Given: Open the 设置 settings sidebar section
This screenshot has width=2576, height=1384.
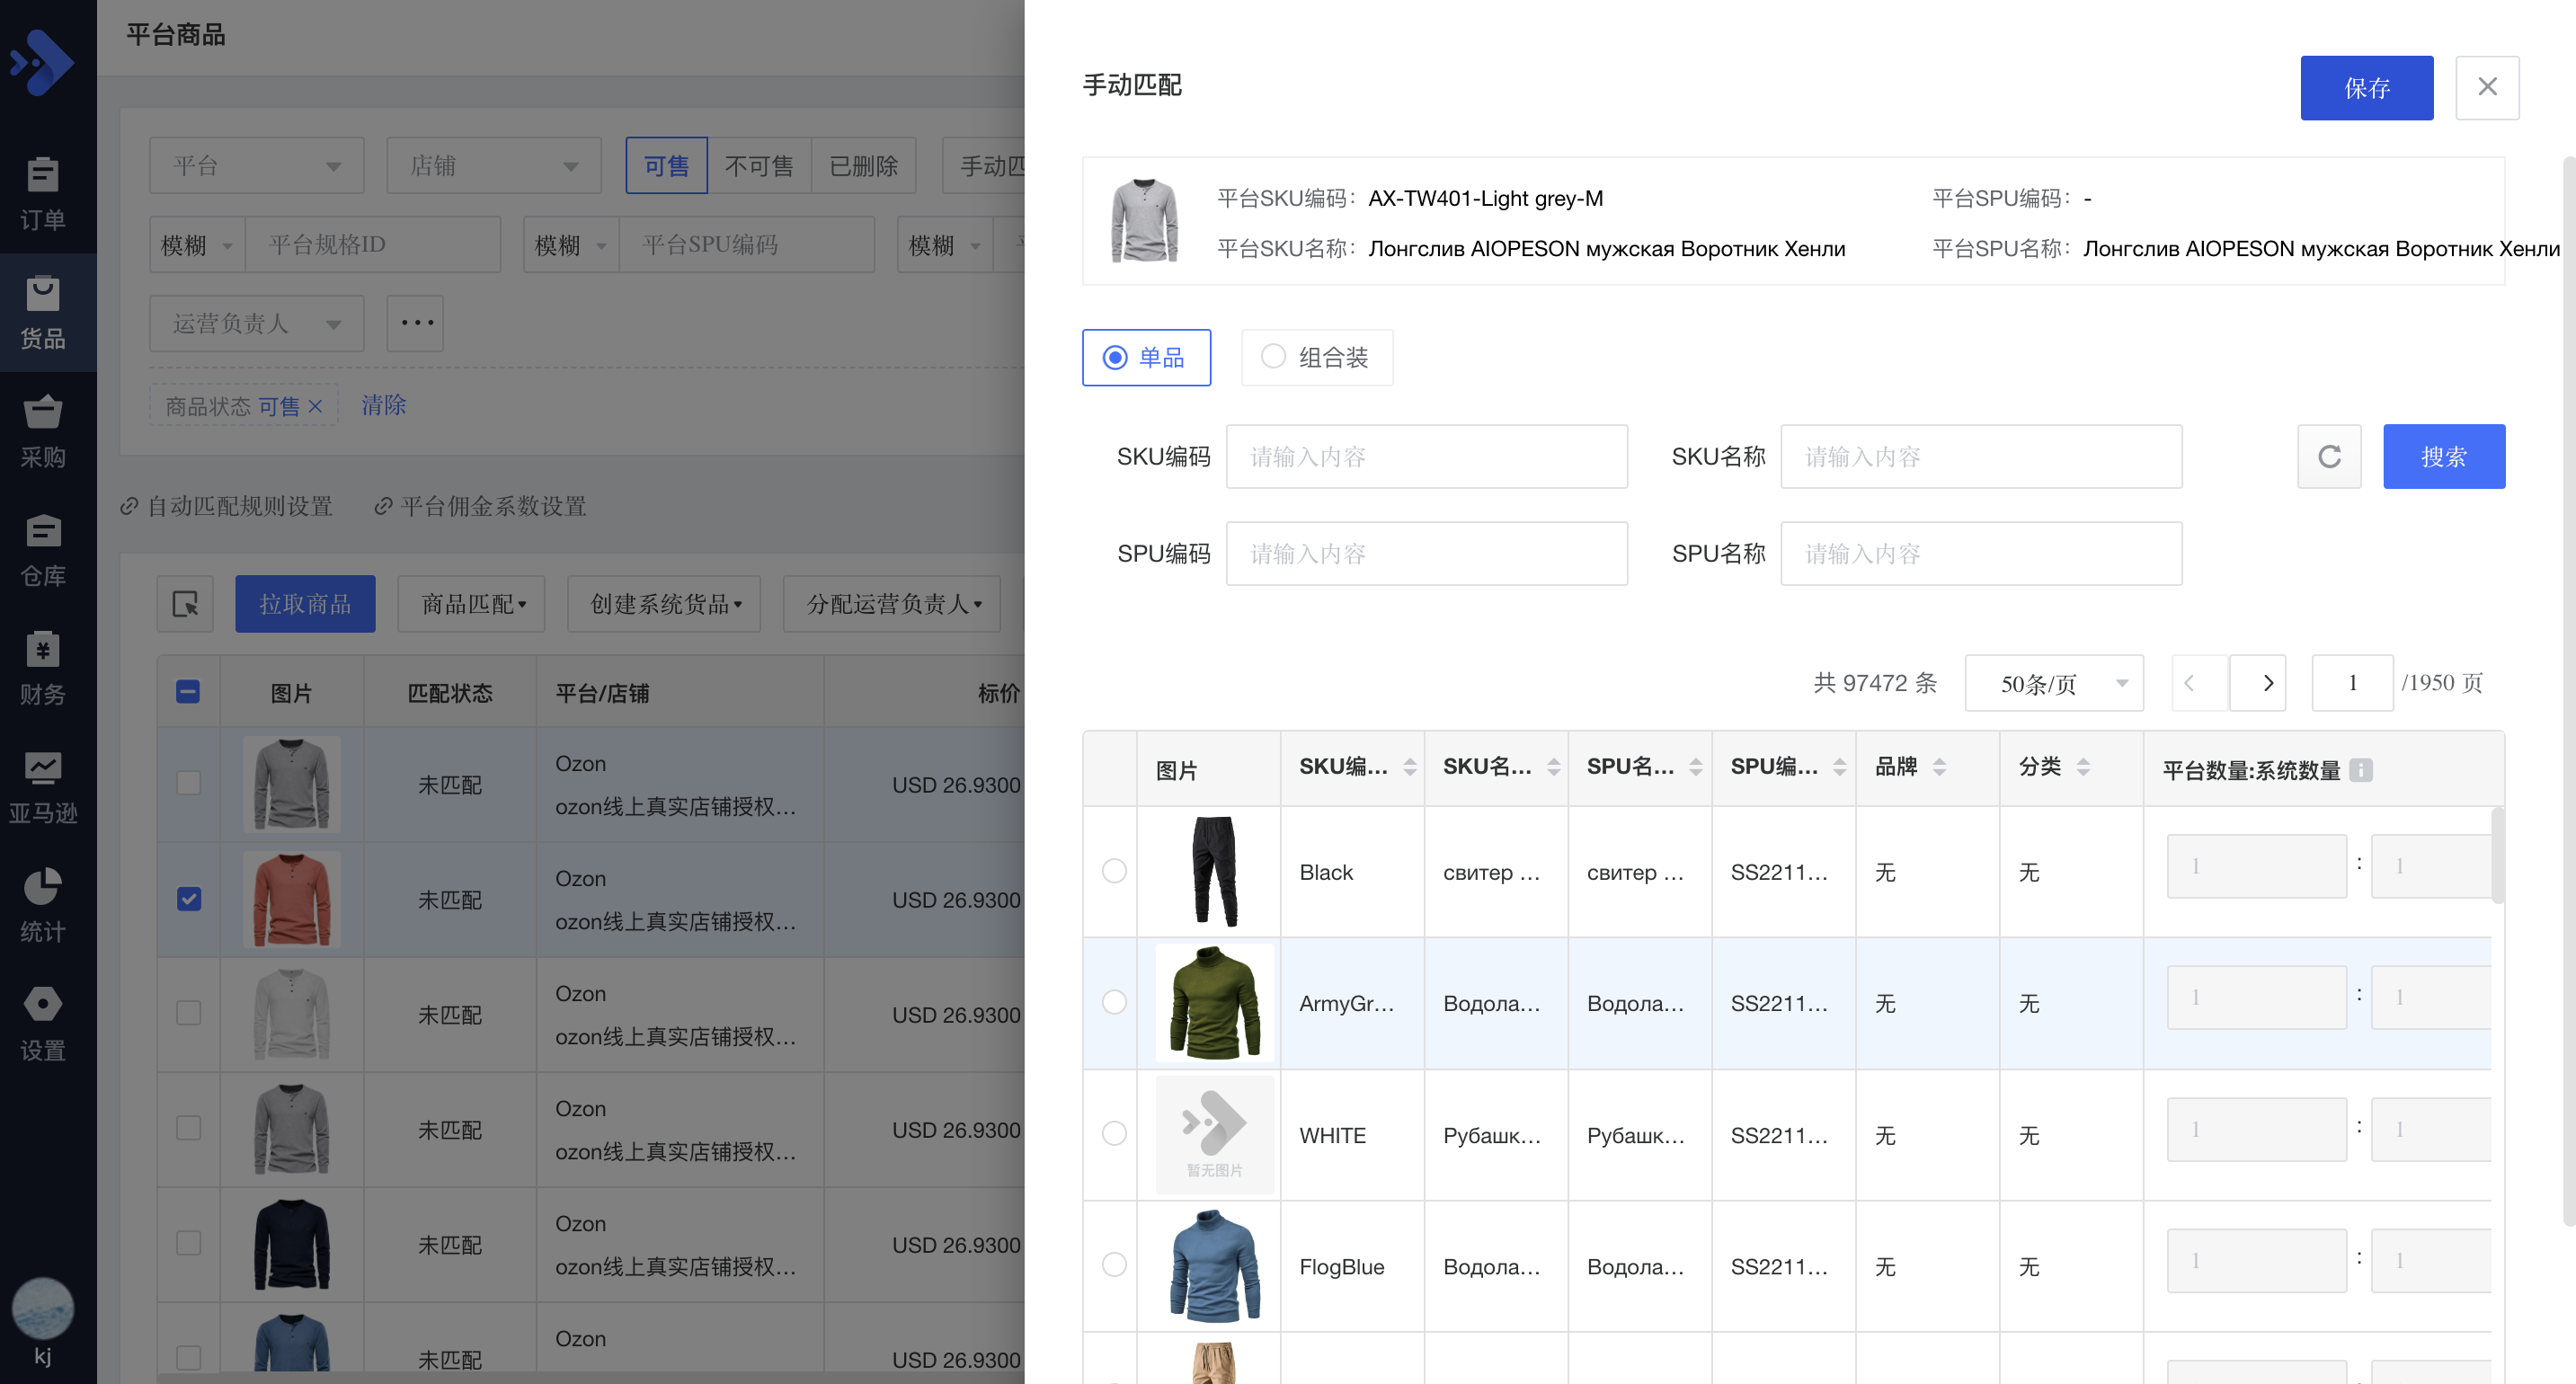Looking at the screenshot, I should click(x=43, y=1024).
